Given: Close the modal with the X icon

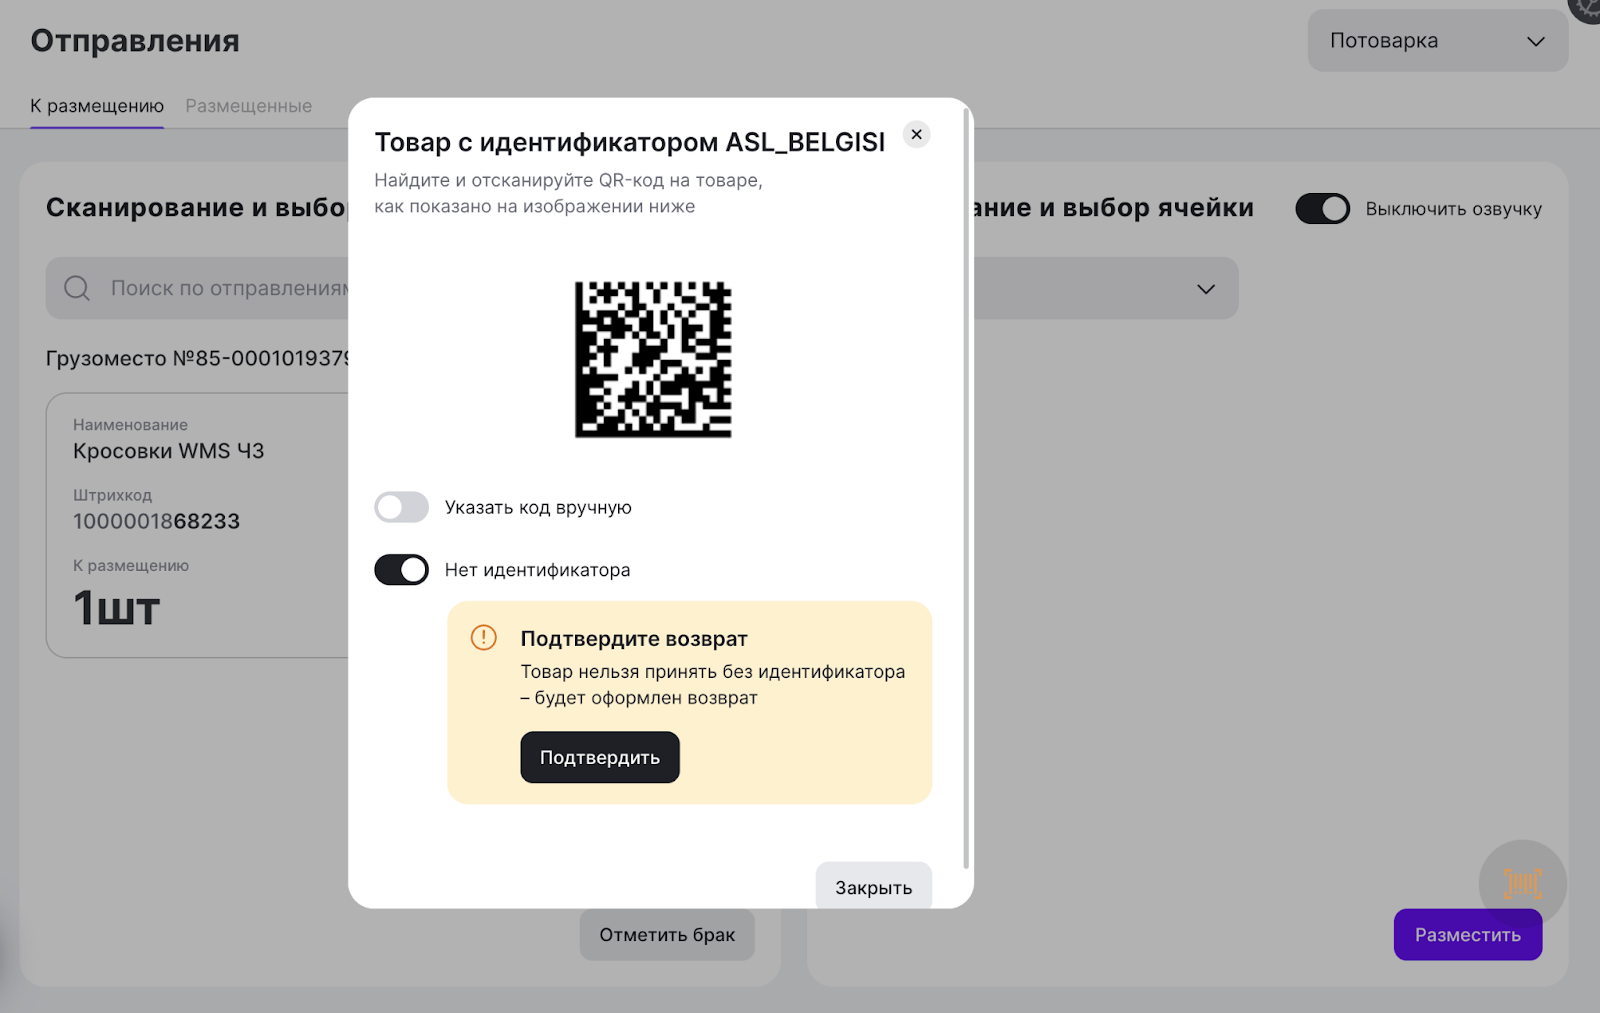Looking at the screenshot, I should pos(916,135).
